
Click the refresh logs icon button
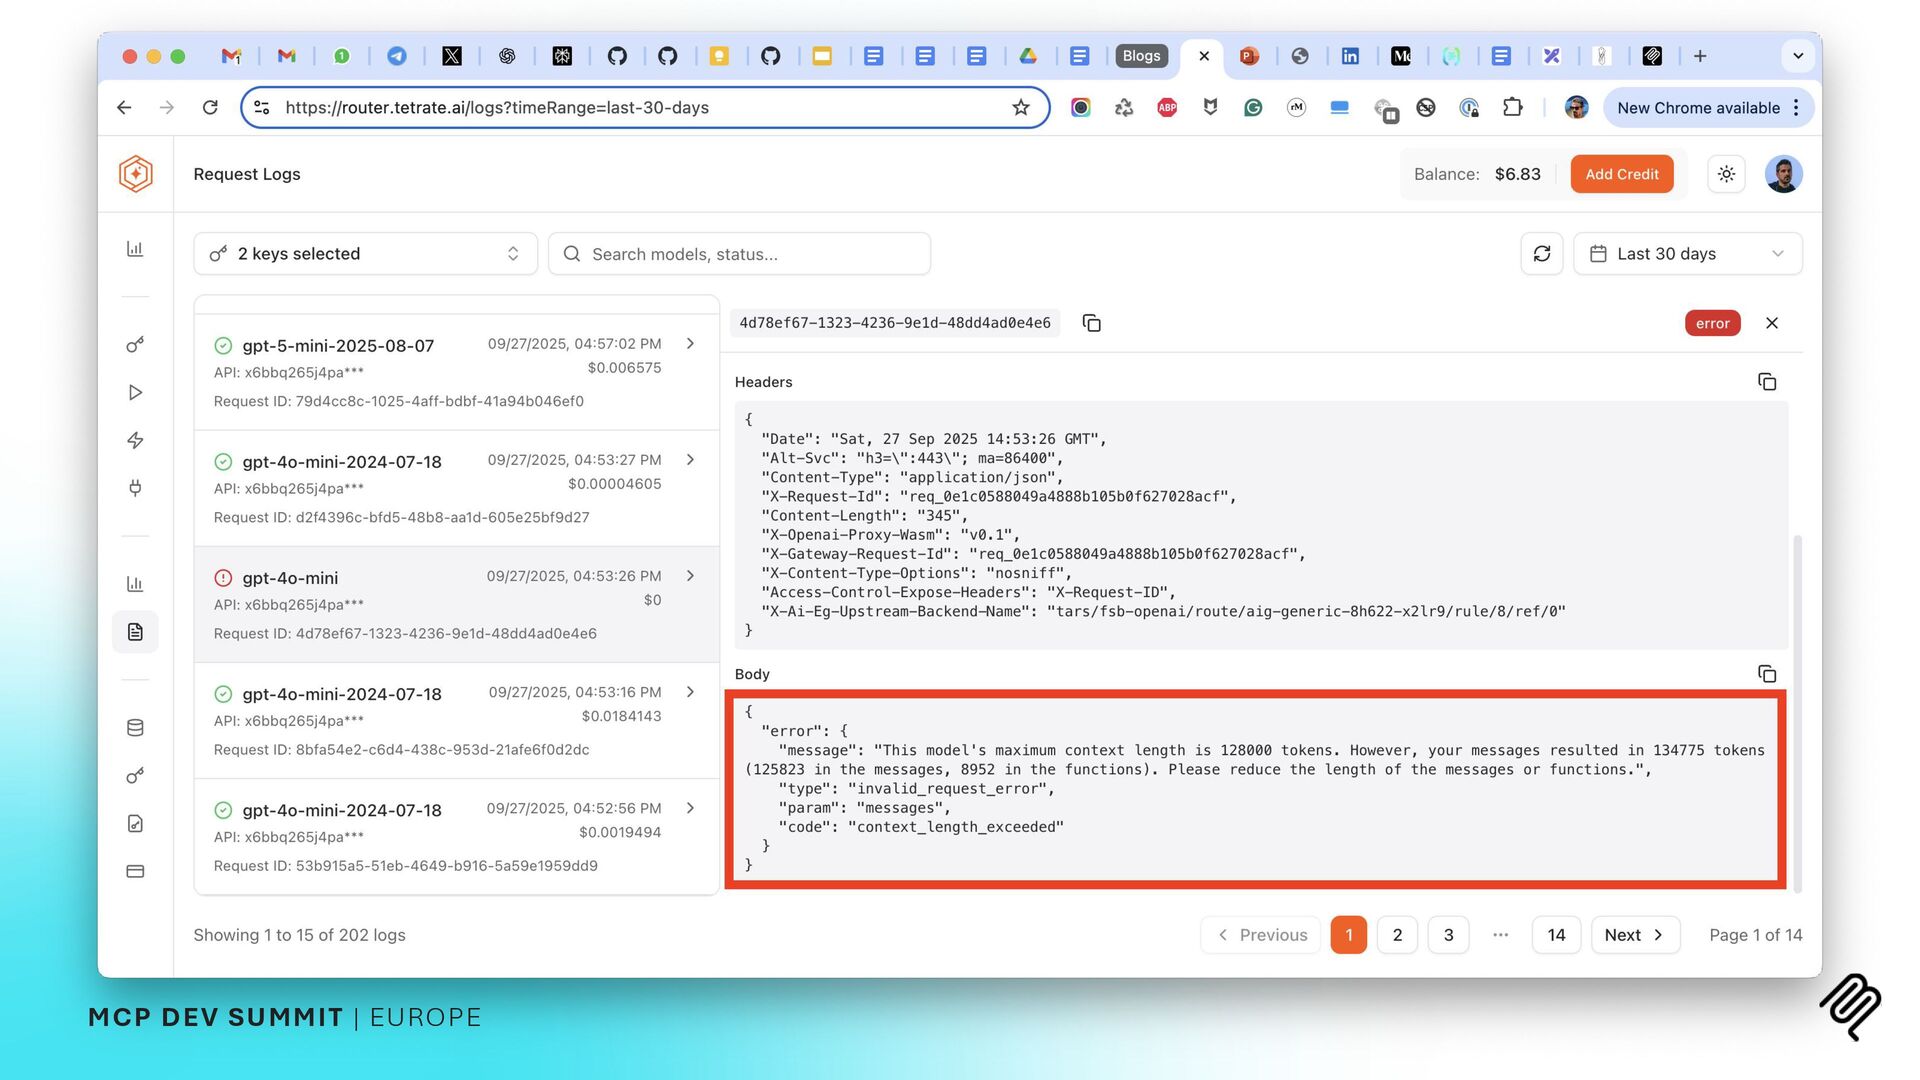(1541, 254)
